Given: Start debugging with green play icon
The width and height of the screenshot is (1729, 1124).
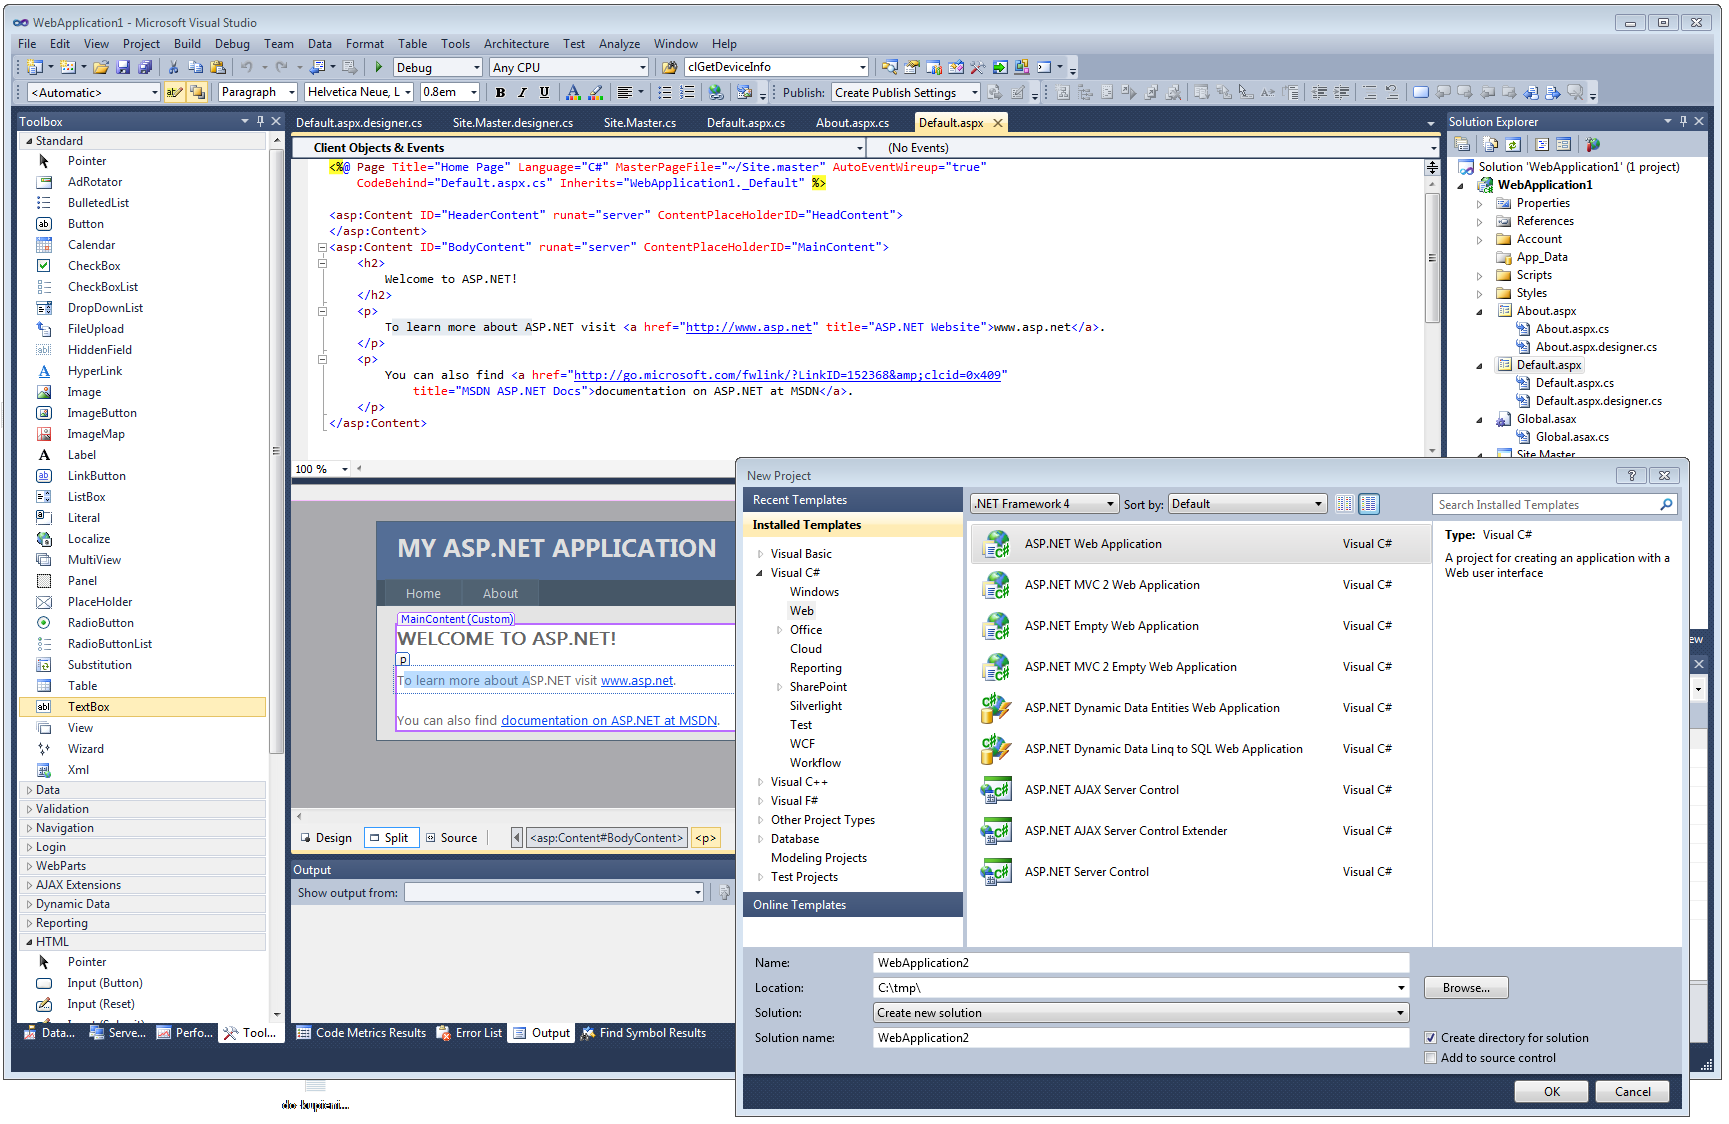Looking at the screenshot, I should point(379,67).
